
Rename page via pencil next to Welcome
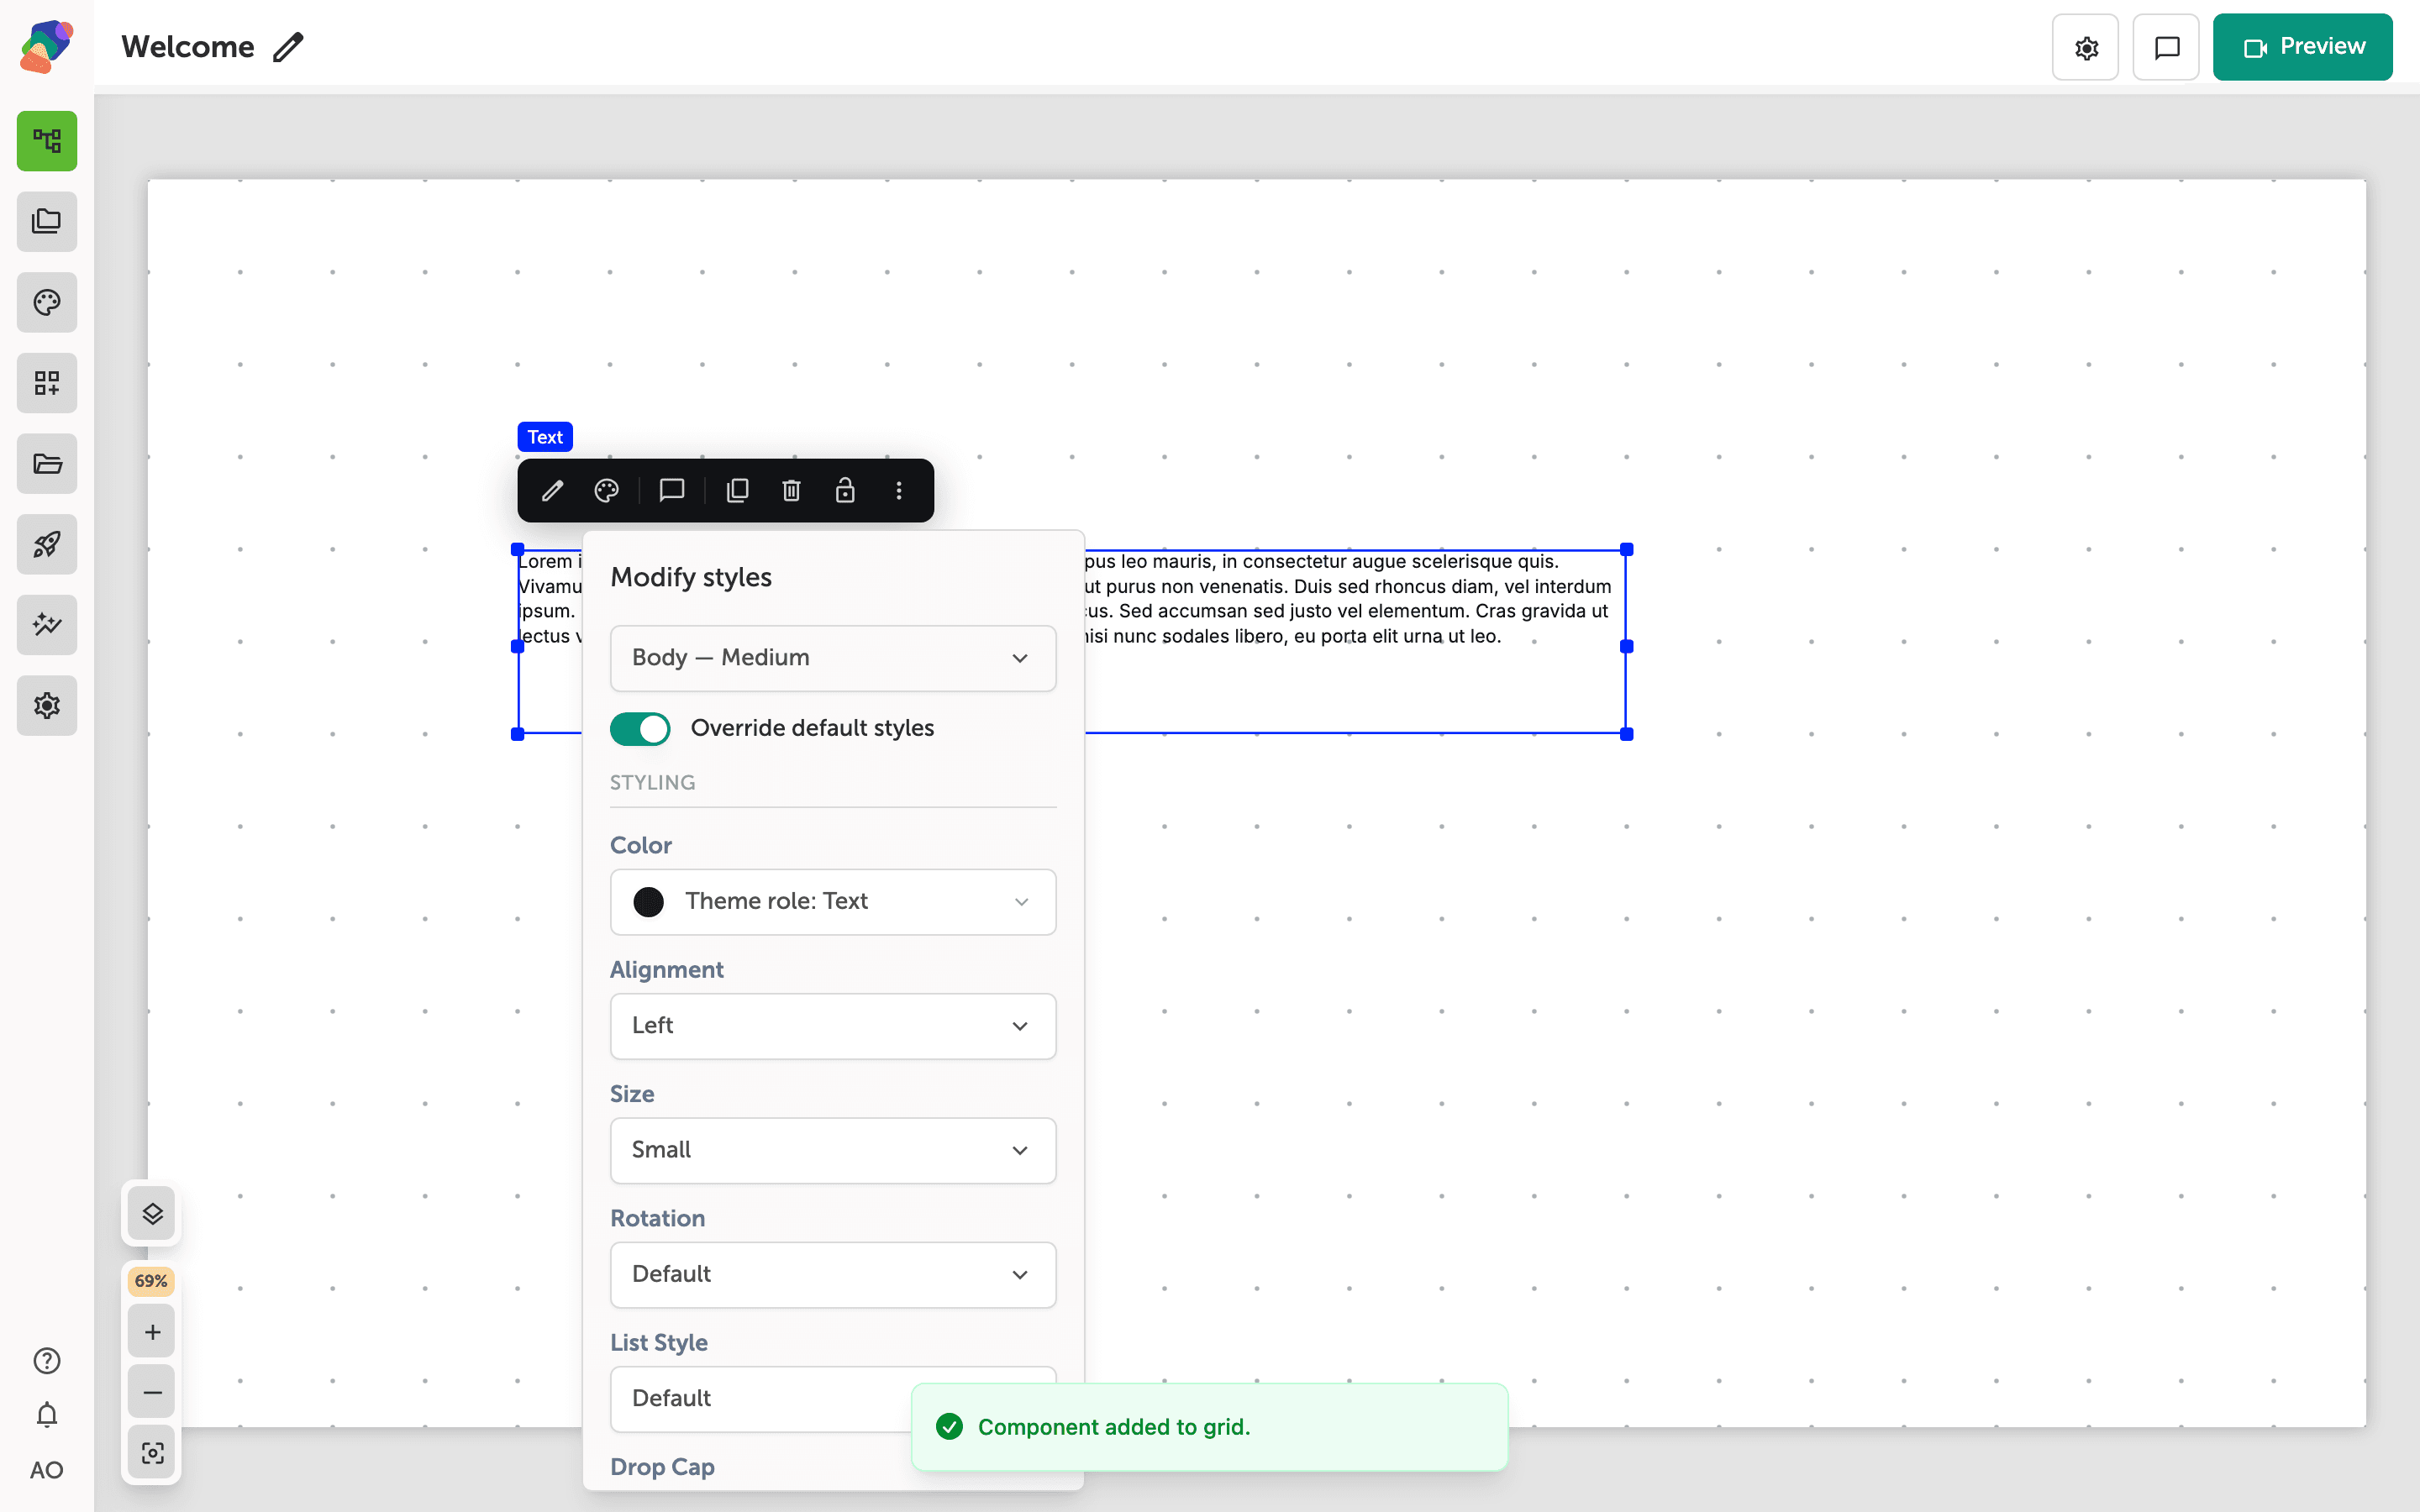[x=288, y=47]
